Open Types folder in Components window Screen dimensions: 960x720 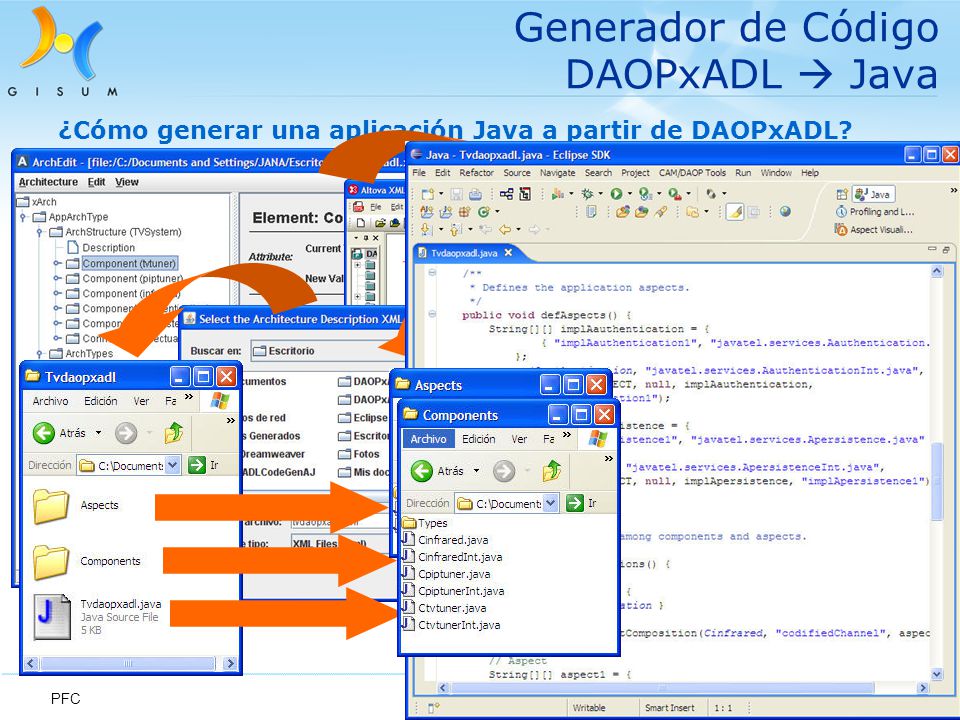[426, 523]
